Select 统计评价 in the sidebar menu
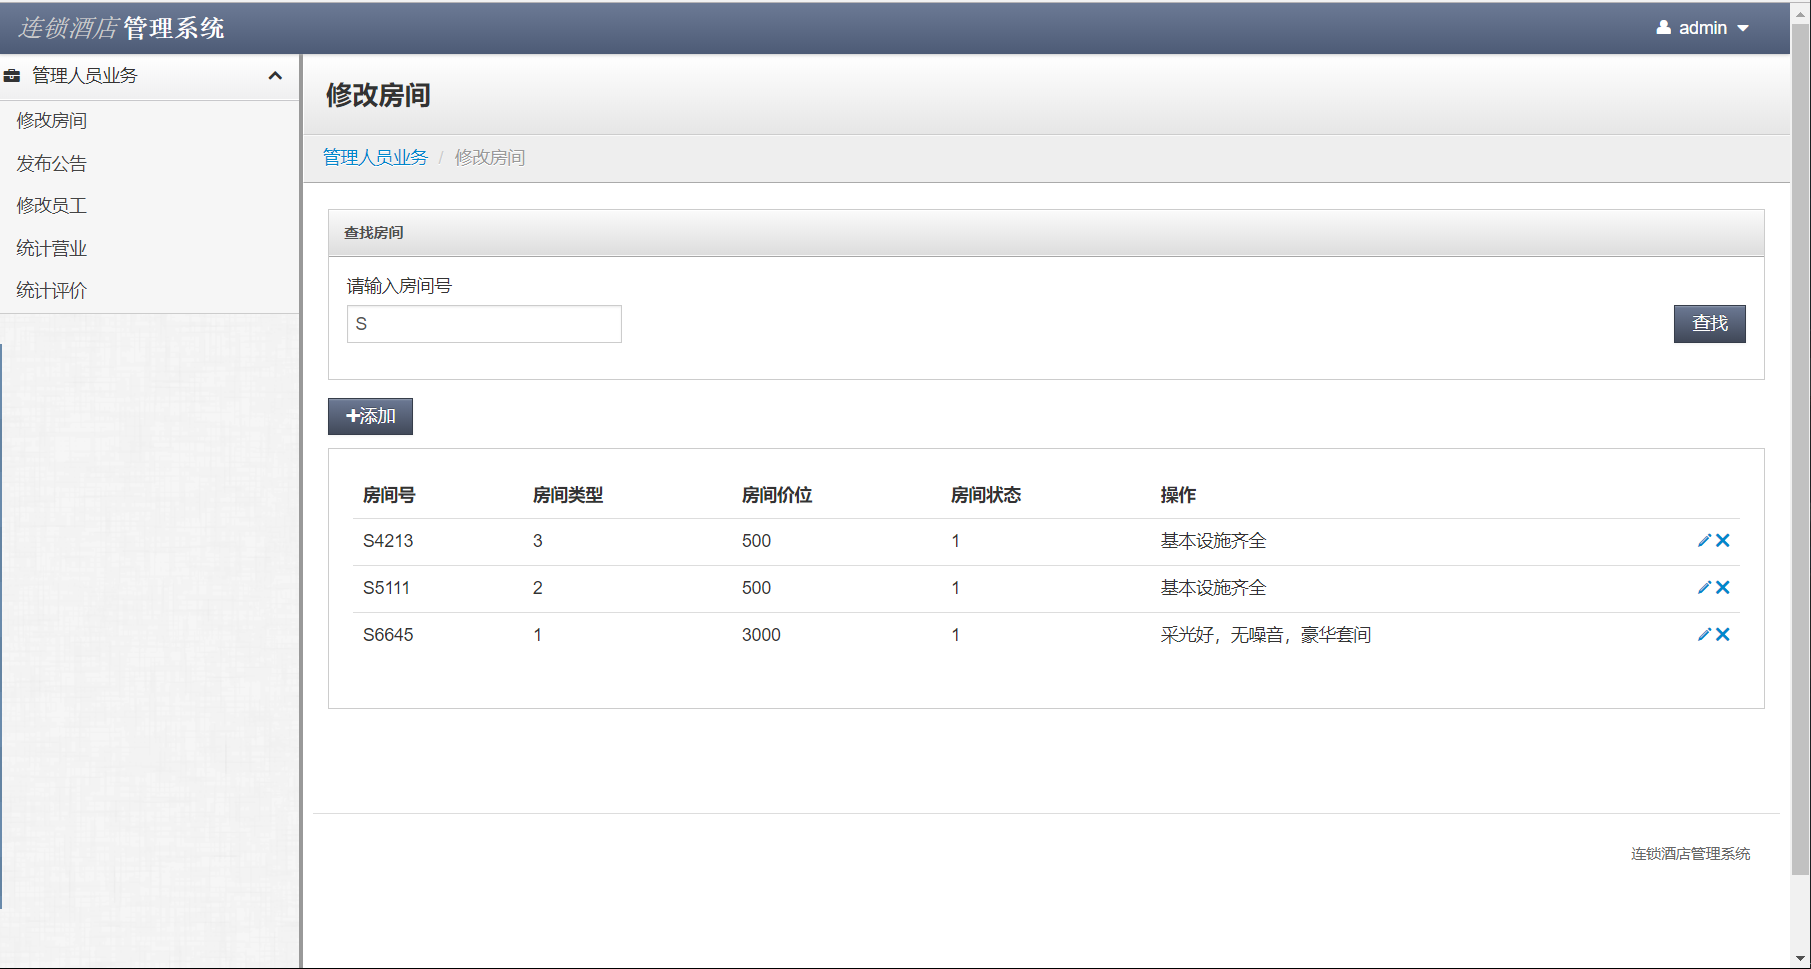 (x=51, y=290)
